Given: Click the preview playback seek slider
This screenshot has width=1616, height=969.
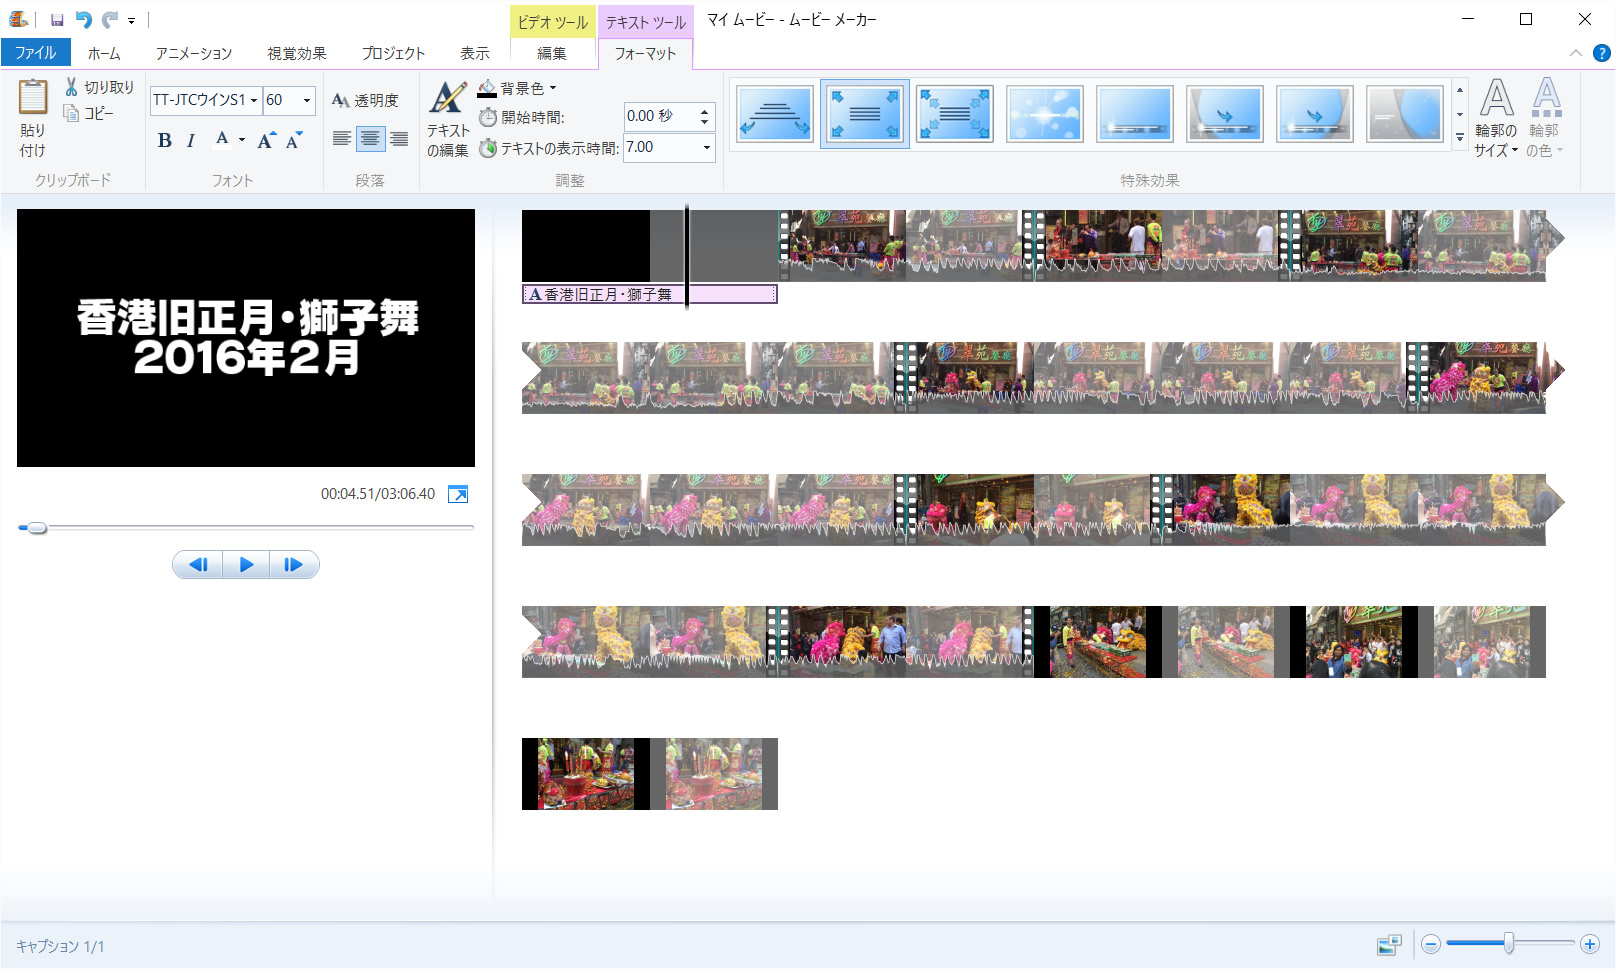Looking at the screenshot, I should pyautogui.click(x=245, y=528).
